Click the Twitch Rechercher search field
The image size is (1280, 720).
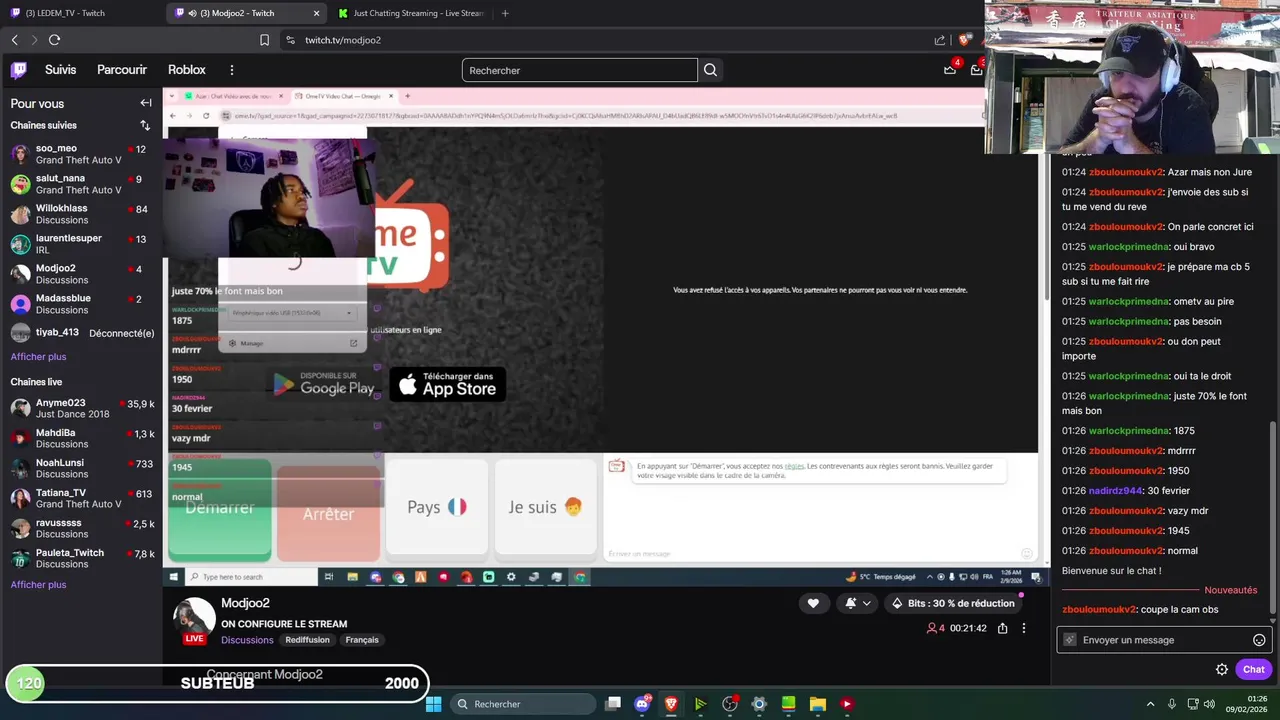coord(580,70)
